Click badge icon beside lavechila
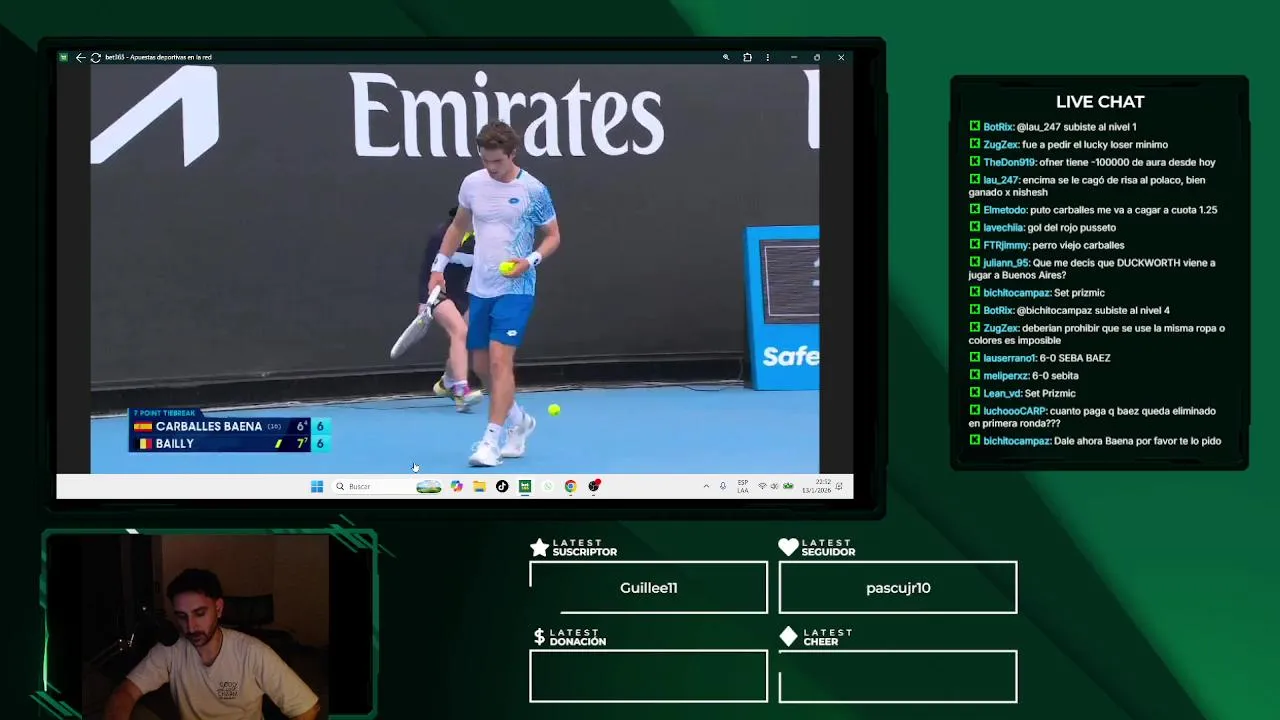Image resolution: width=1280 pixels, height=720 pixels. click(x=974, y=227)
